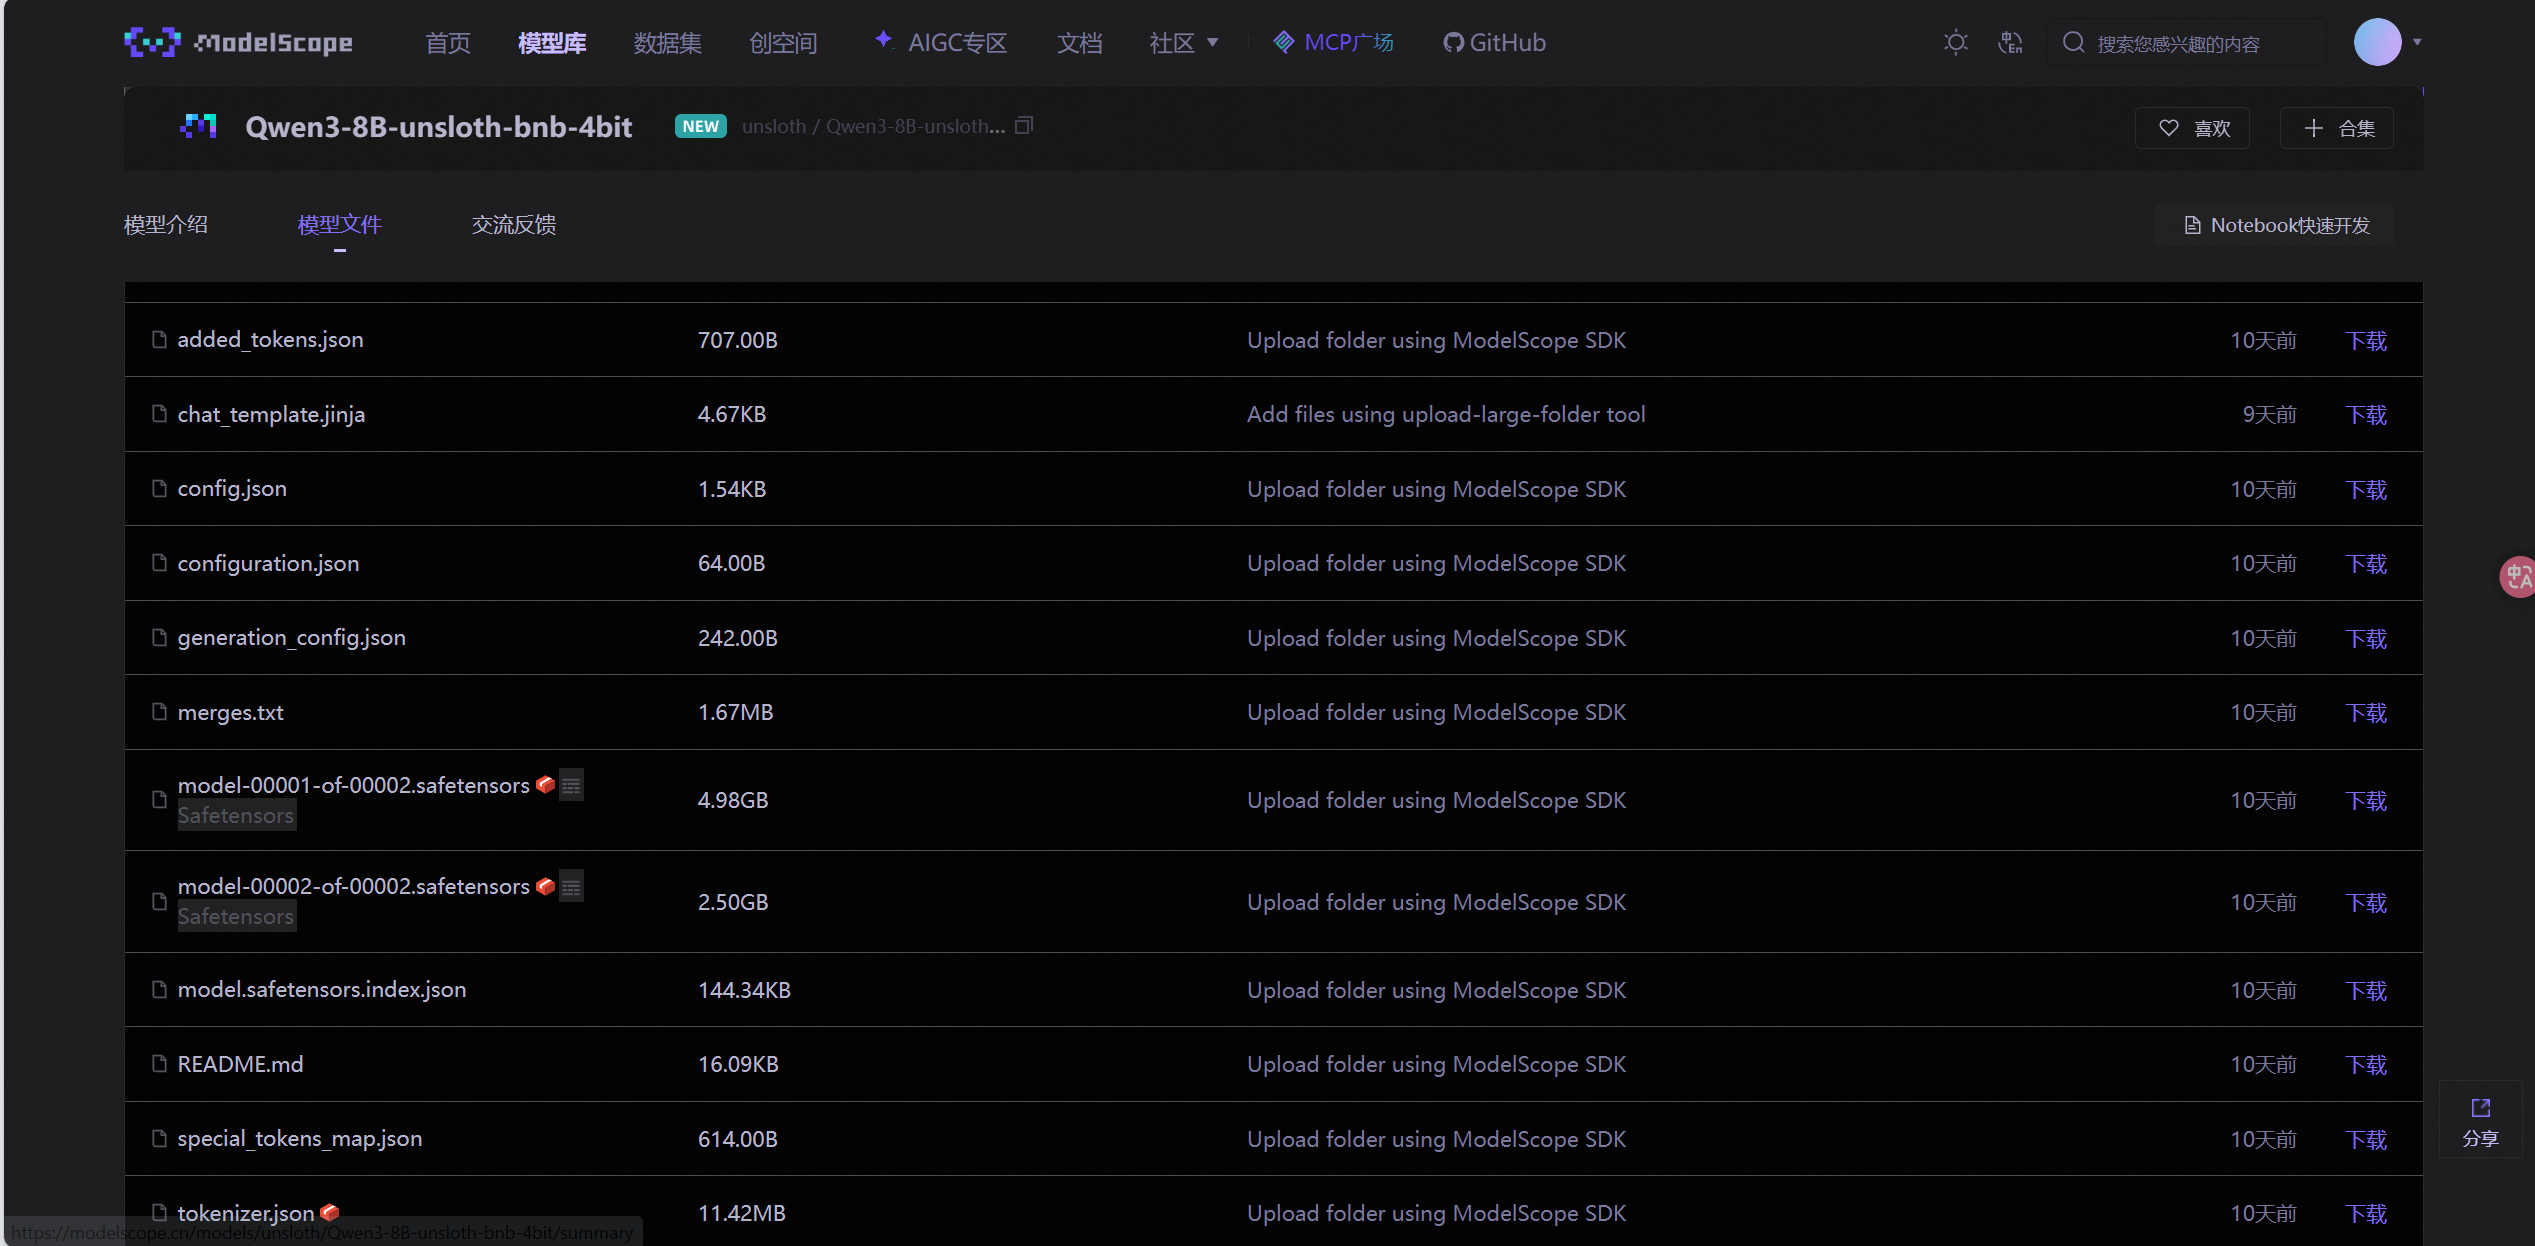Like the model with 喜欢 button
This screenshot has width=2535, height=1246.
click(2192, 128)
